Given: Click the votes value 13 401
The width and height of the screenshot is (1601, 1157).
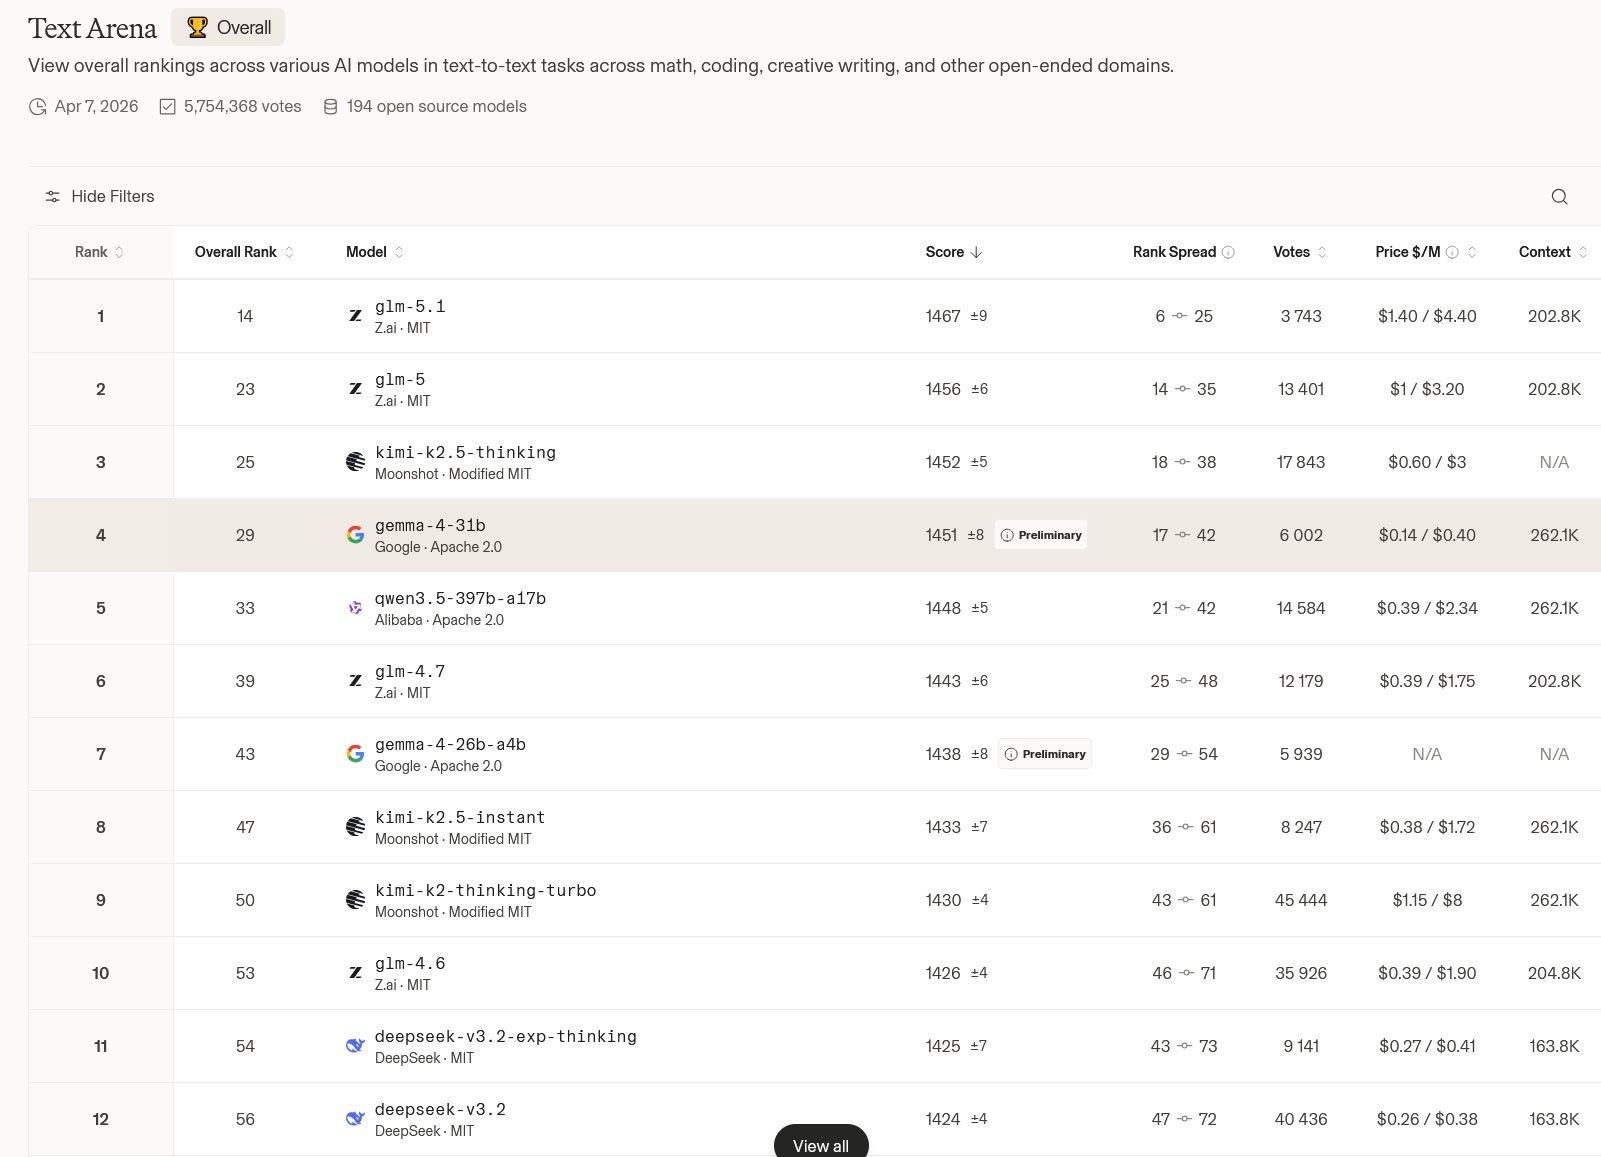Looking at the screenshot, I should 1301,389.
